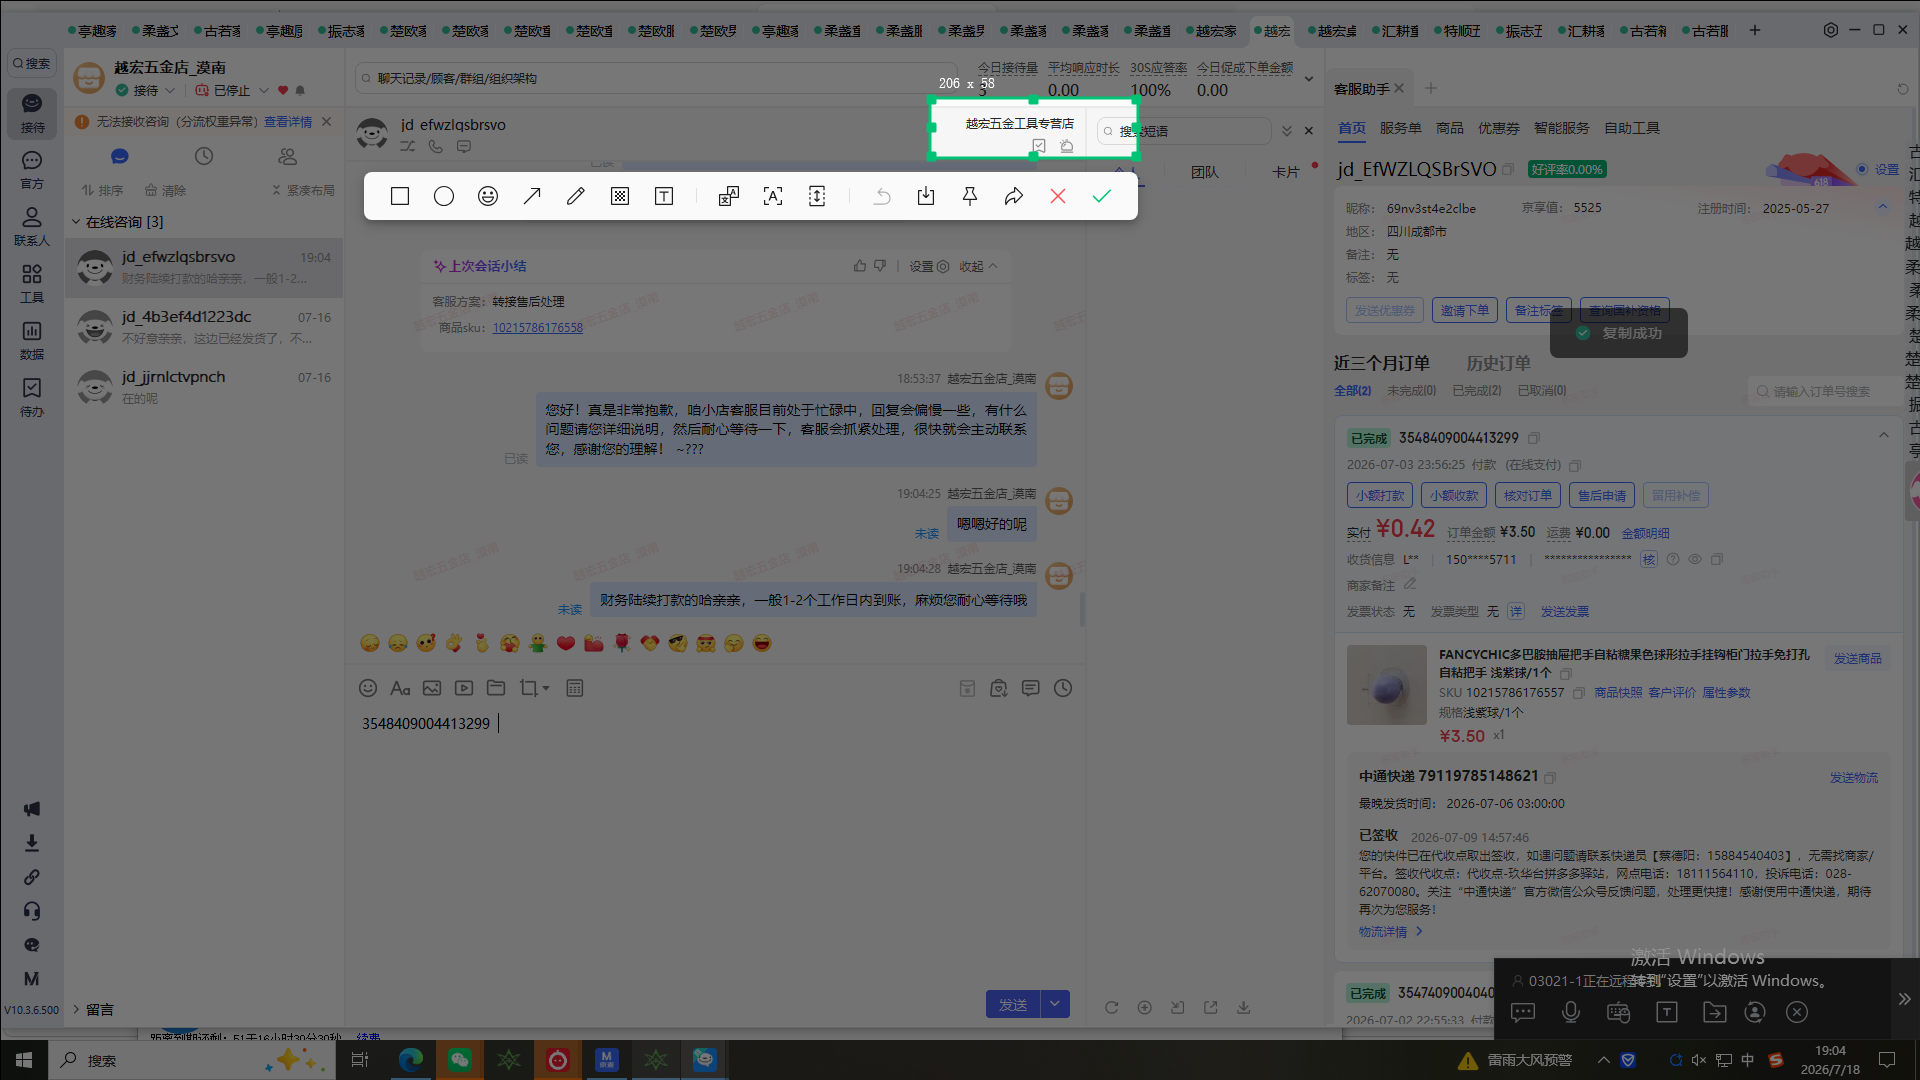Activate the screenshot translate tool
Screen dimensions: 1920x1080
point(729,196)
